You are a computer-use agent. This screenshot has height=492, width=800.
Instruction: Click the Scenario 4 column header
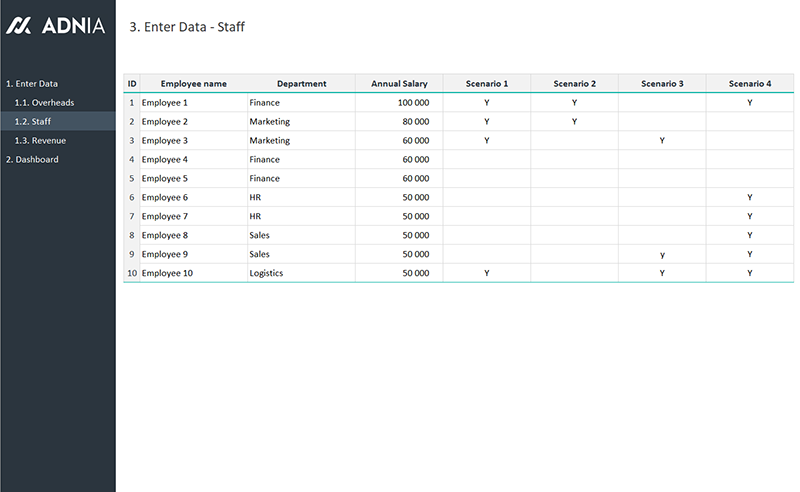pyautogui.click(x=749, y=84)
